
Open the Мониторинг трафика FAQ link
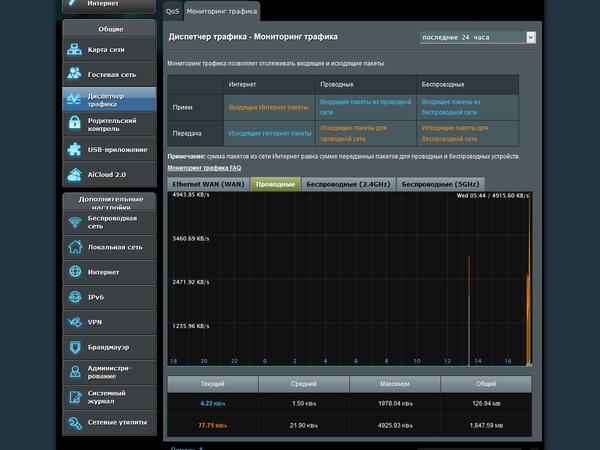(204, 168)
